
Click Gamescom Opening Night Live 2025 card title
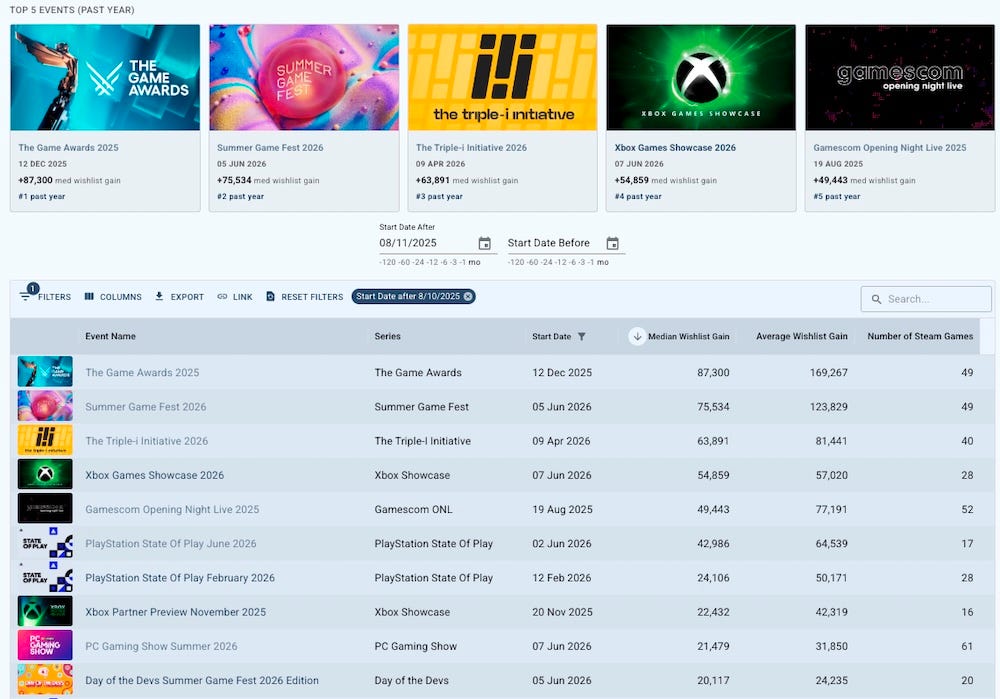[889, 147]
